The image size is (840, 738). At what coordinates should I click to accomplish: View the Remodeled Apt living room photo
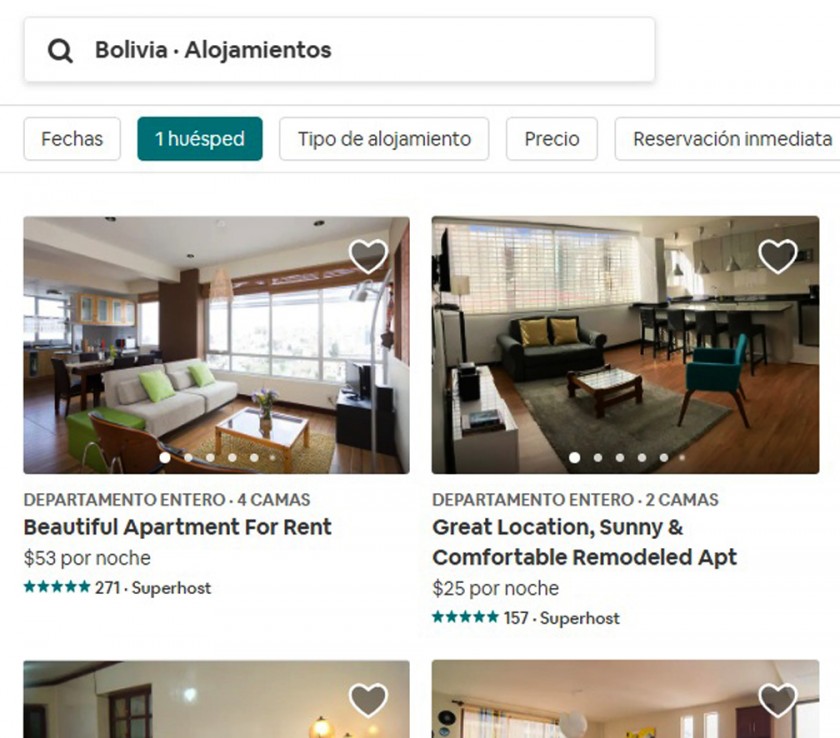pyautogui.click(x=625, y=345)
